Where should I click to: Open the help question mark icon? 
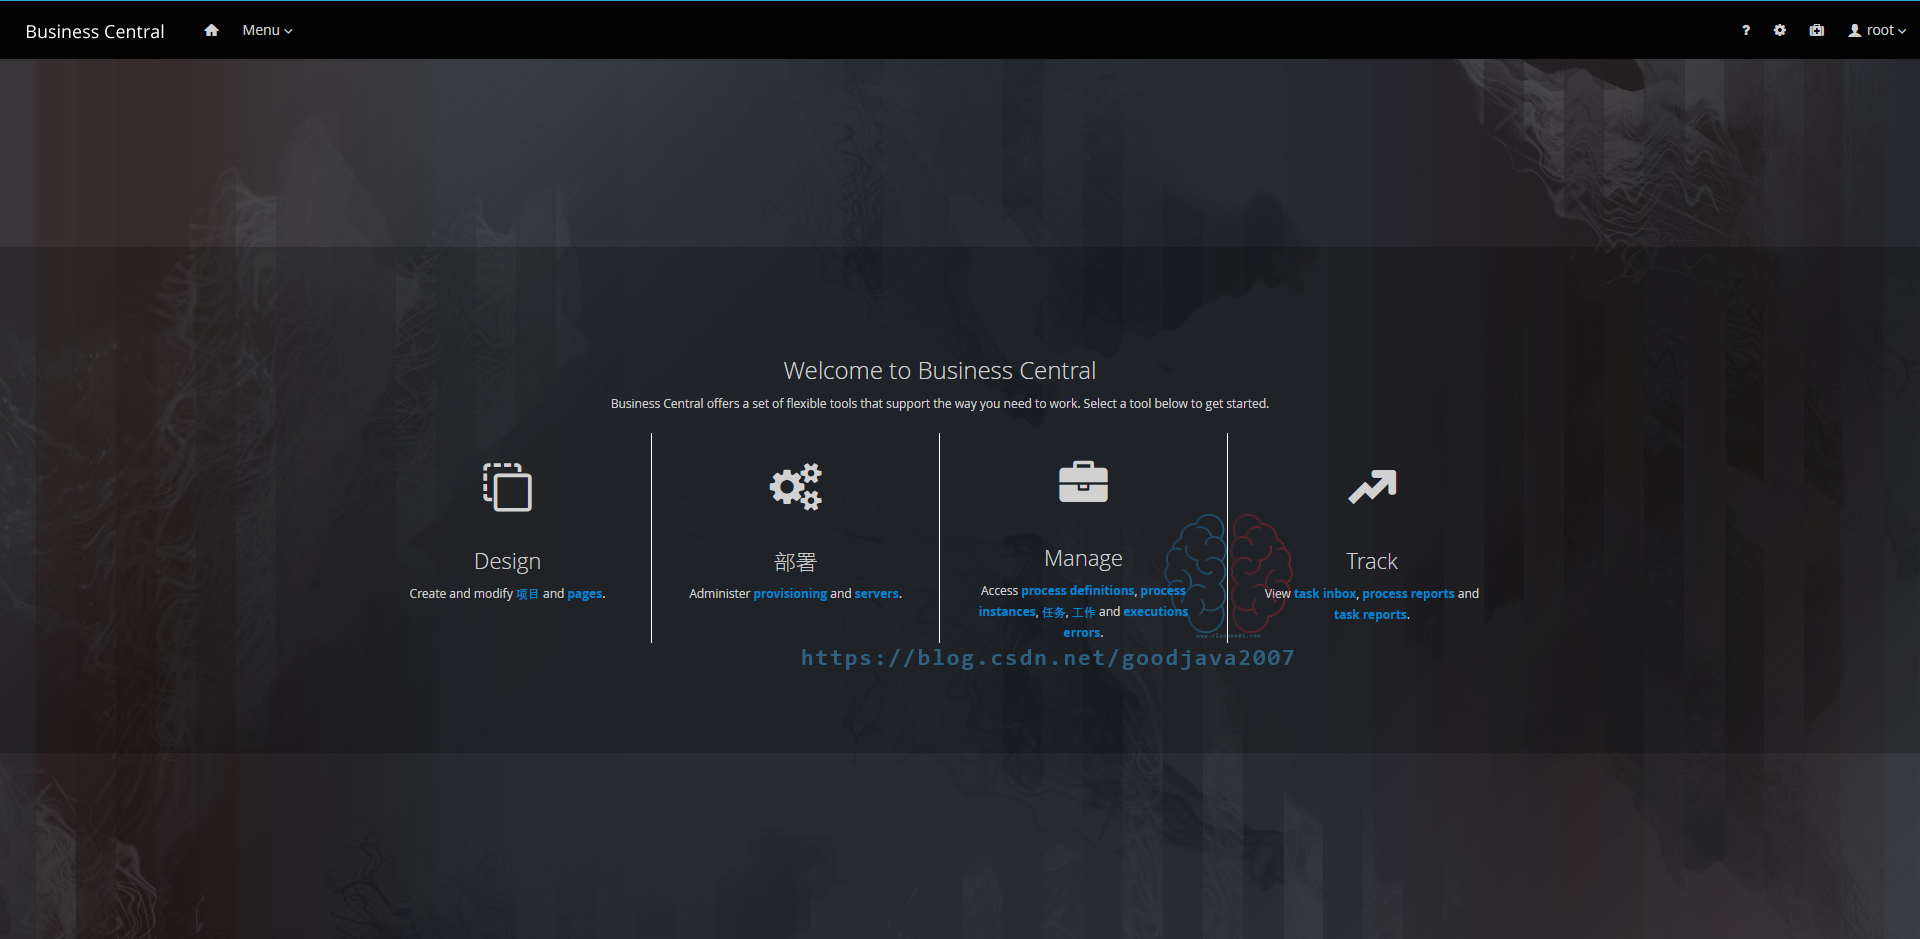click(x=1746, y=30)
